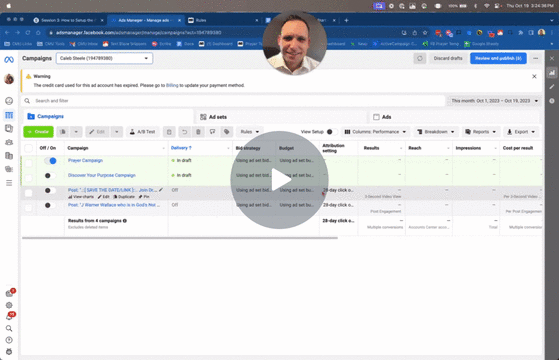Click the pencil edit icon in the right rail
Viewport: 559px width, 360px height.
pos(552,87)
